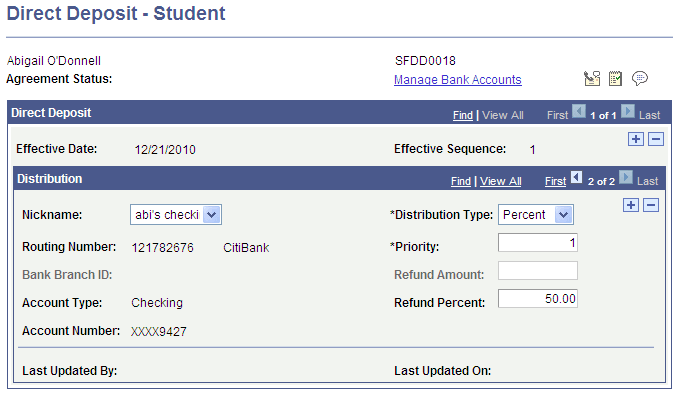677x394 pixels.
Task: Click the routing number 121782676
Action: [x=162, y=248]
